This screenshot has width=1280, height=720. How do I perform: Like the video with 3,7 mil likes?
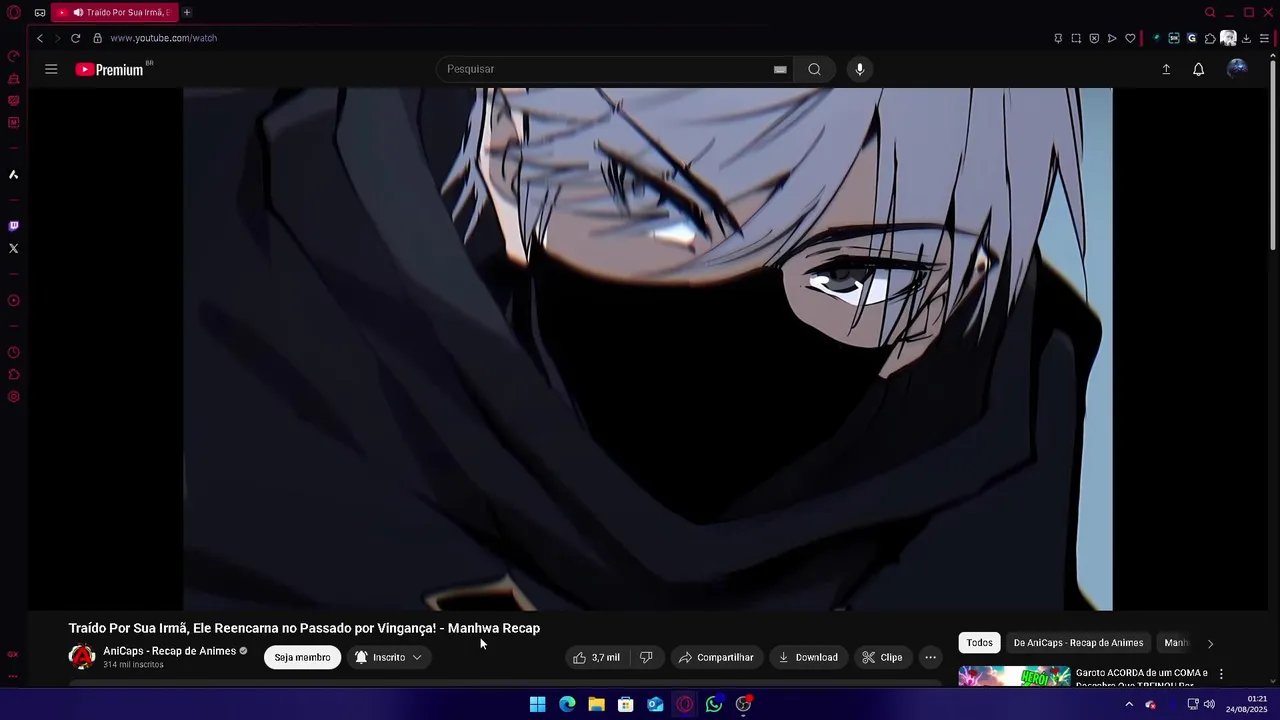point(596,657)
